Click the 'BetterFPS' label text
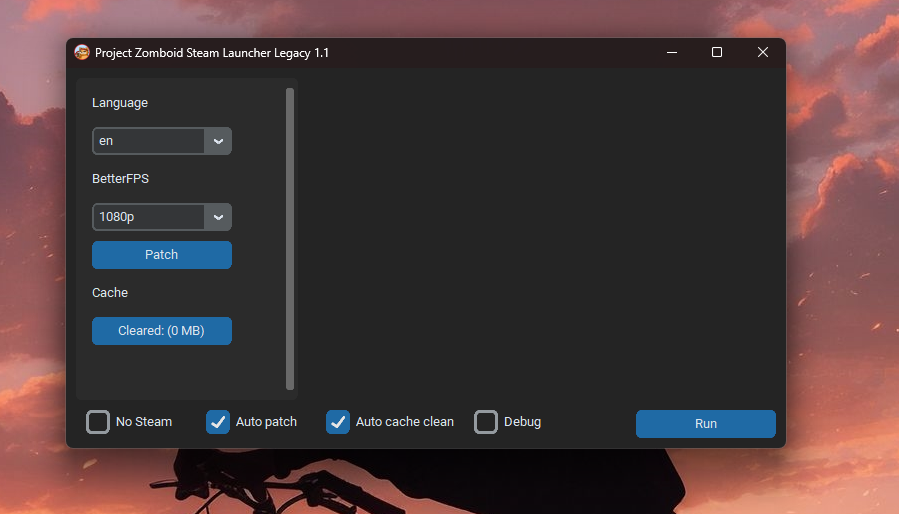 click(x=120, y=178)
